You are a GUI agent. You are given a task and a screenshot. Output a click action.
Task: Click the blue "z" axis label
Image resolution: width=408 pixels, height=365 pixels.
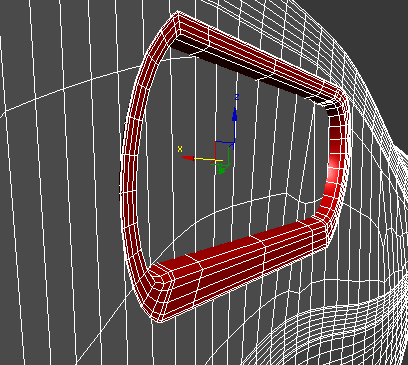click(x=237, y=97)
